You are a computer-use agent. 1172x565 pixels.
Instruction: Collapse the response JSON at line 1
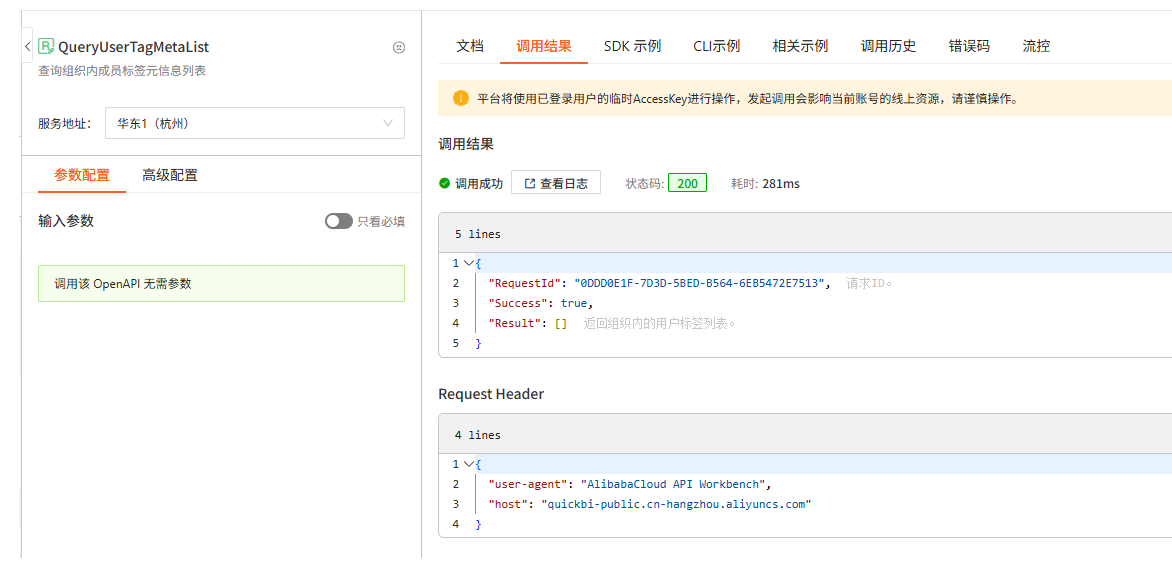point(469,263)
